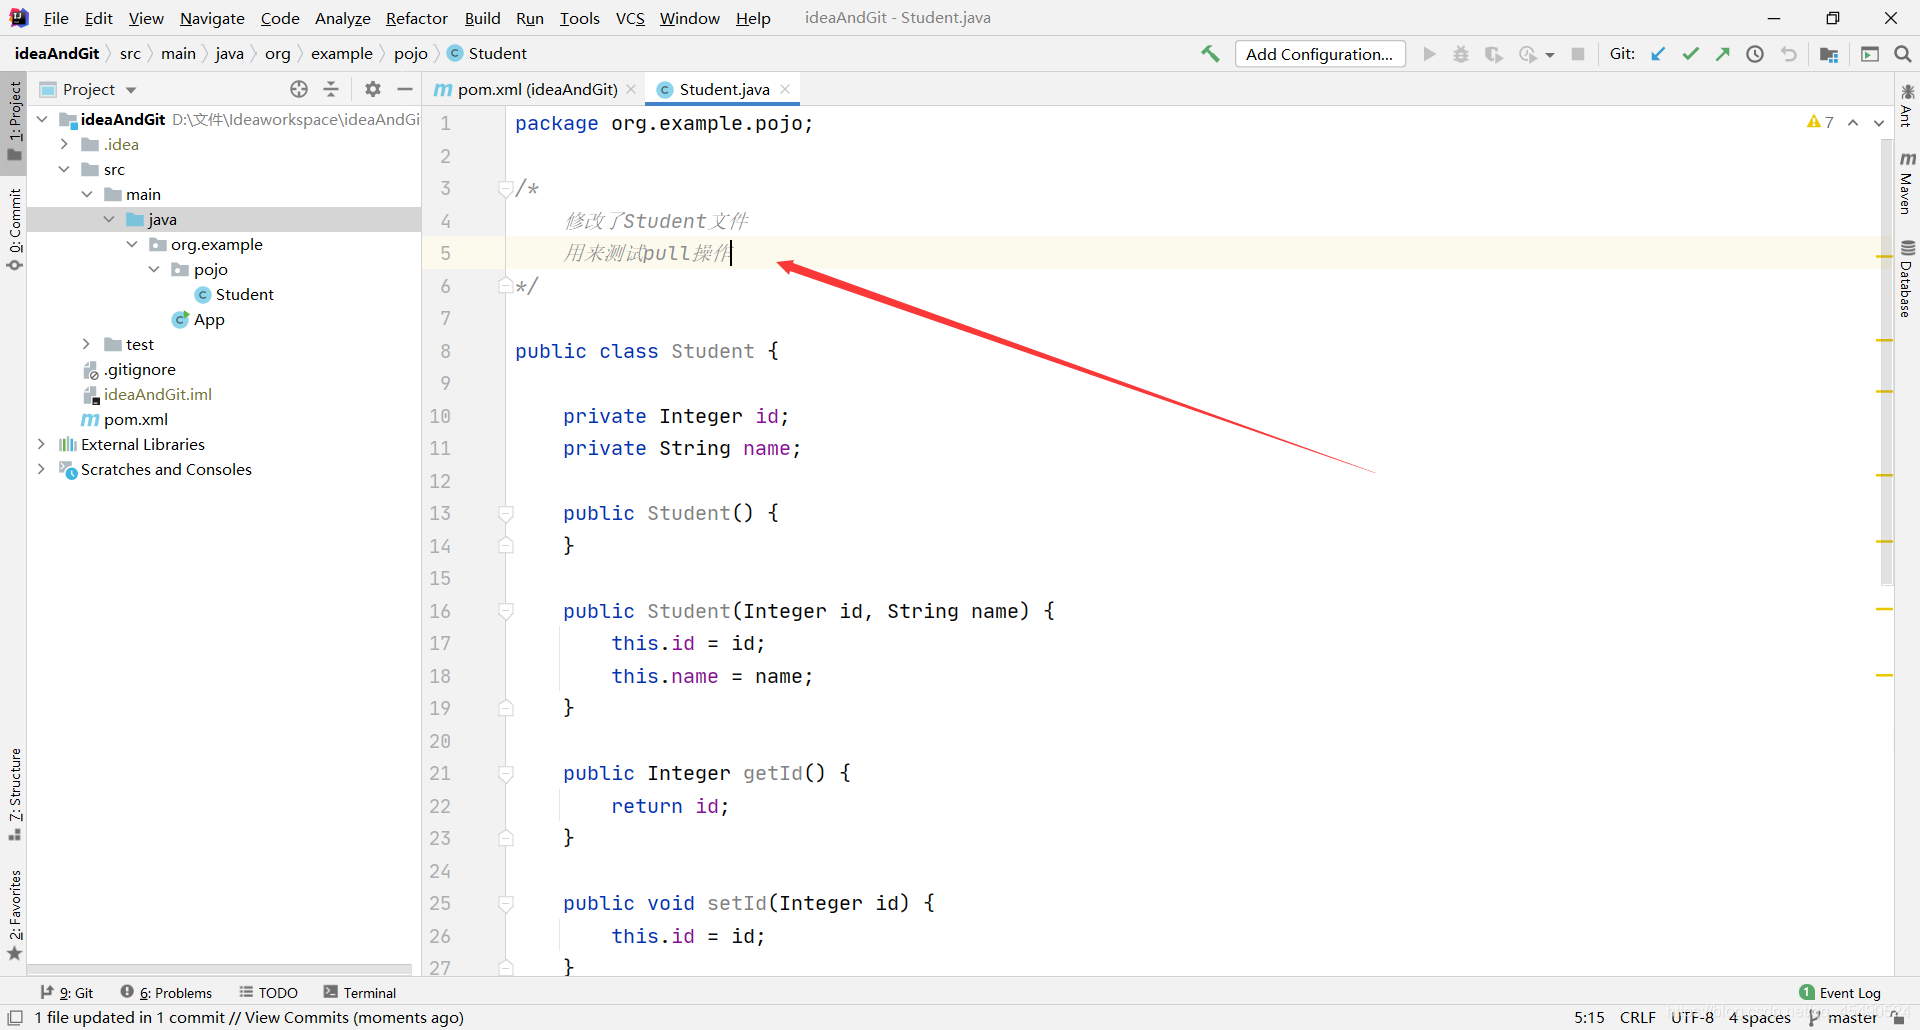Open the Terminal tab

coord(360,992)
